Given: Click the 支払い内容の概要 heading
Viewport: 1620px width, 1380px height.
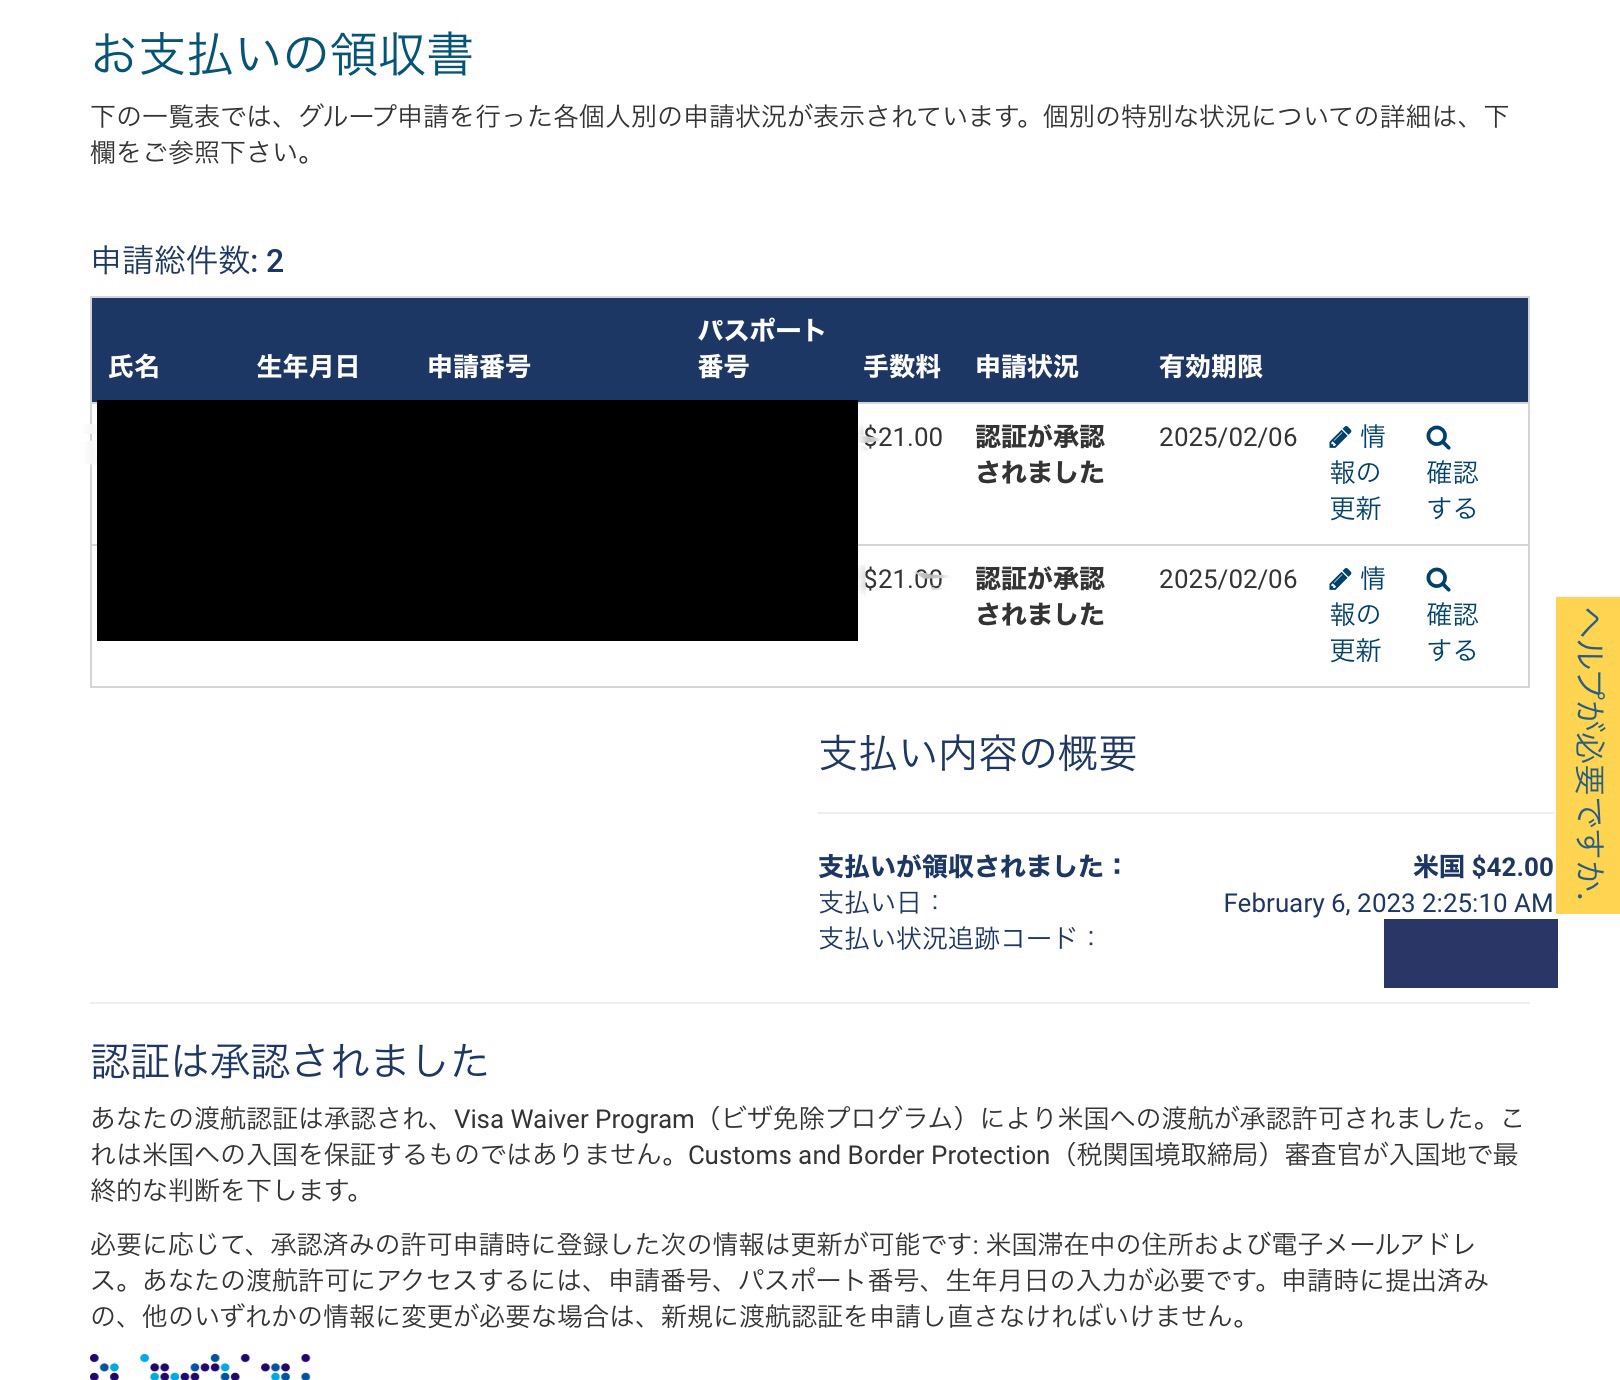Looking at the screenshot, I should 978,754.
